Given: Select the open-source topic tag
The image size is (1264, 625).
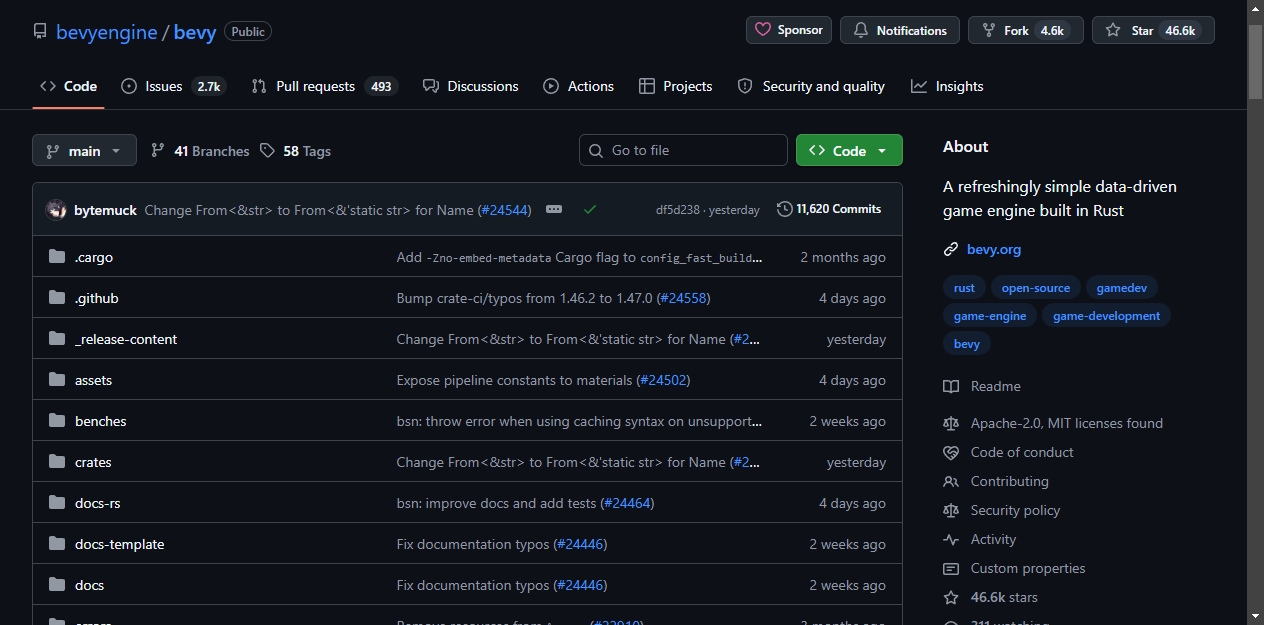Looking at the screenshot, I should click(x=1036, y=288).
